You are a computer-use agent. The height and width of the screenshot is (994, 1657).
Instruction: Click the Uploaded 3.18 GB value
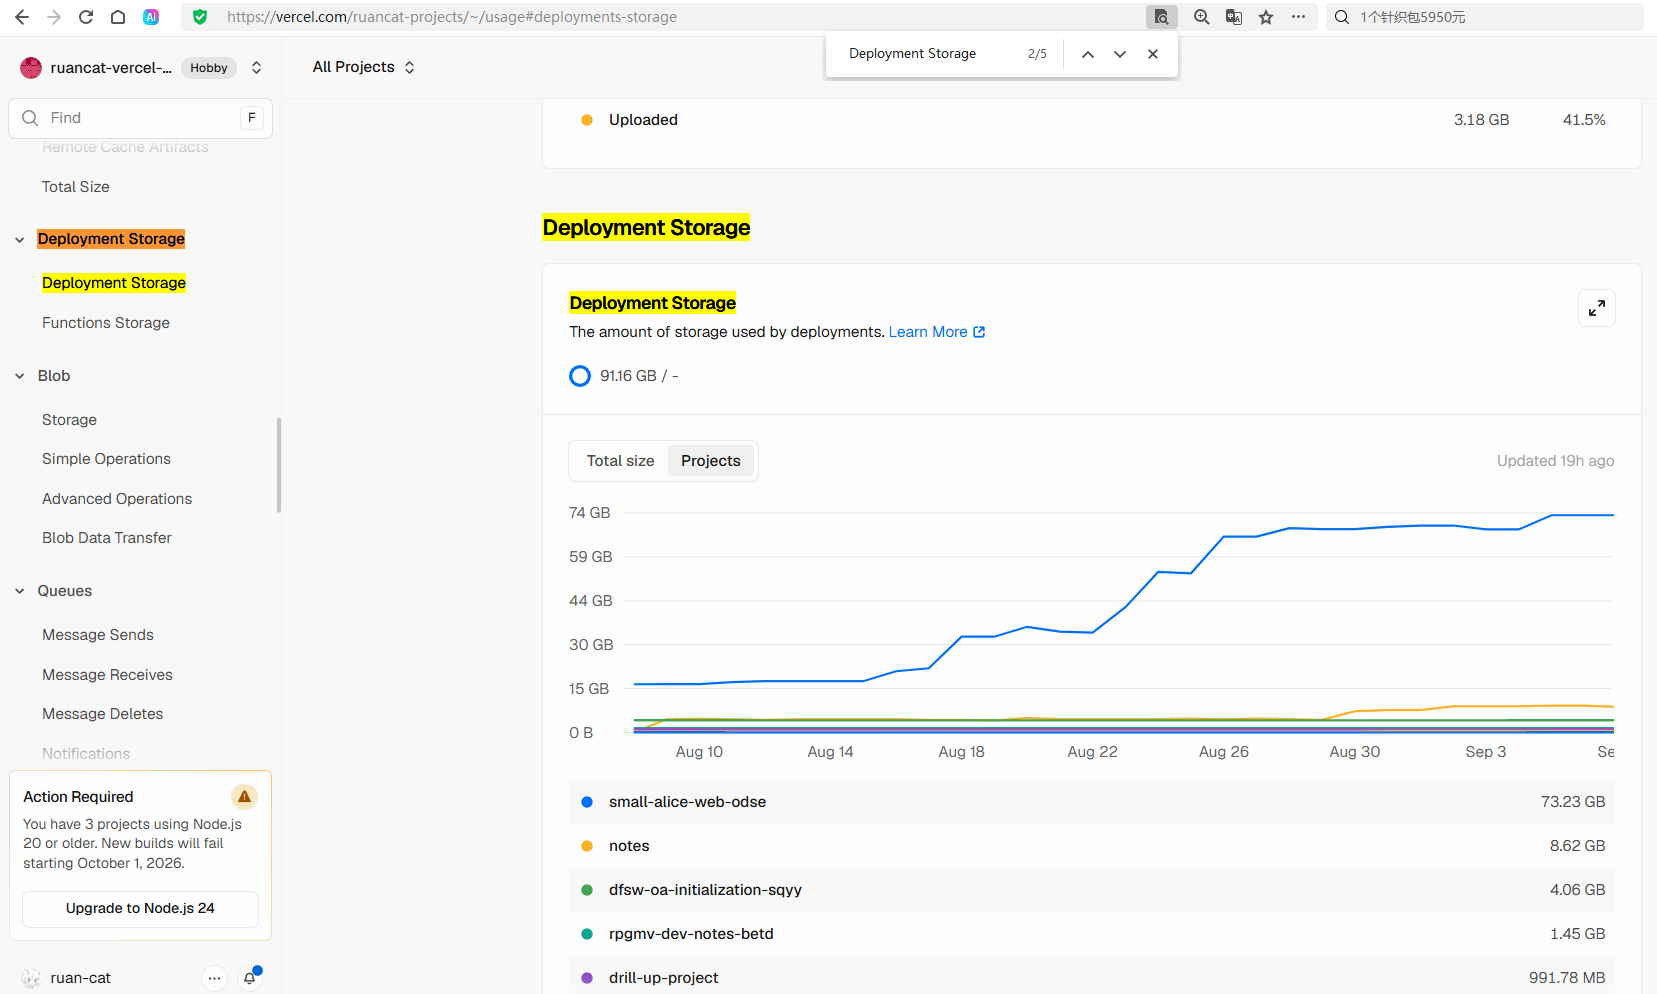point(1481,120)
